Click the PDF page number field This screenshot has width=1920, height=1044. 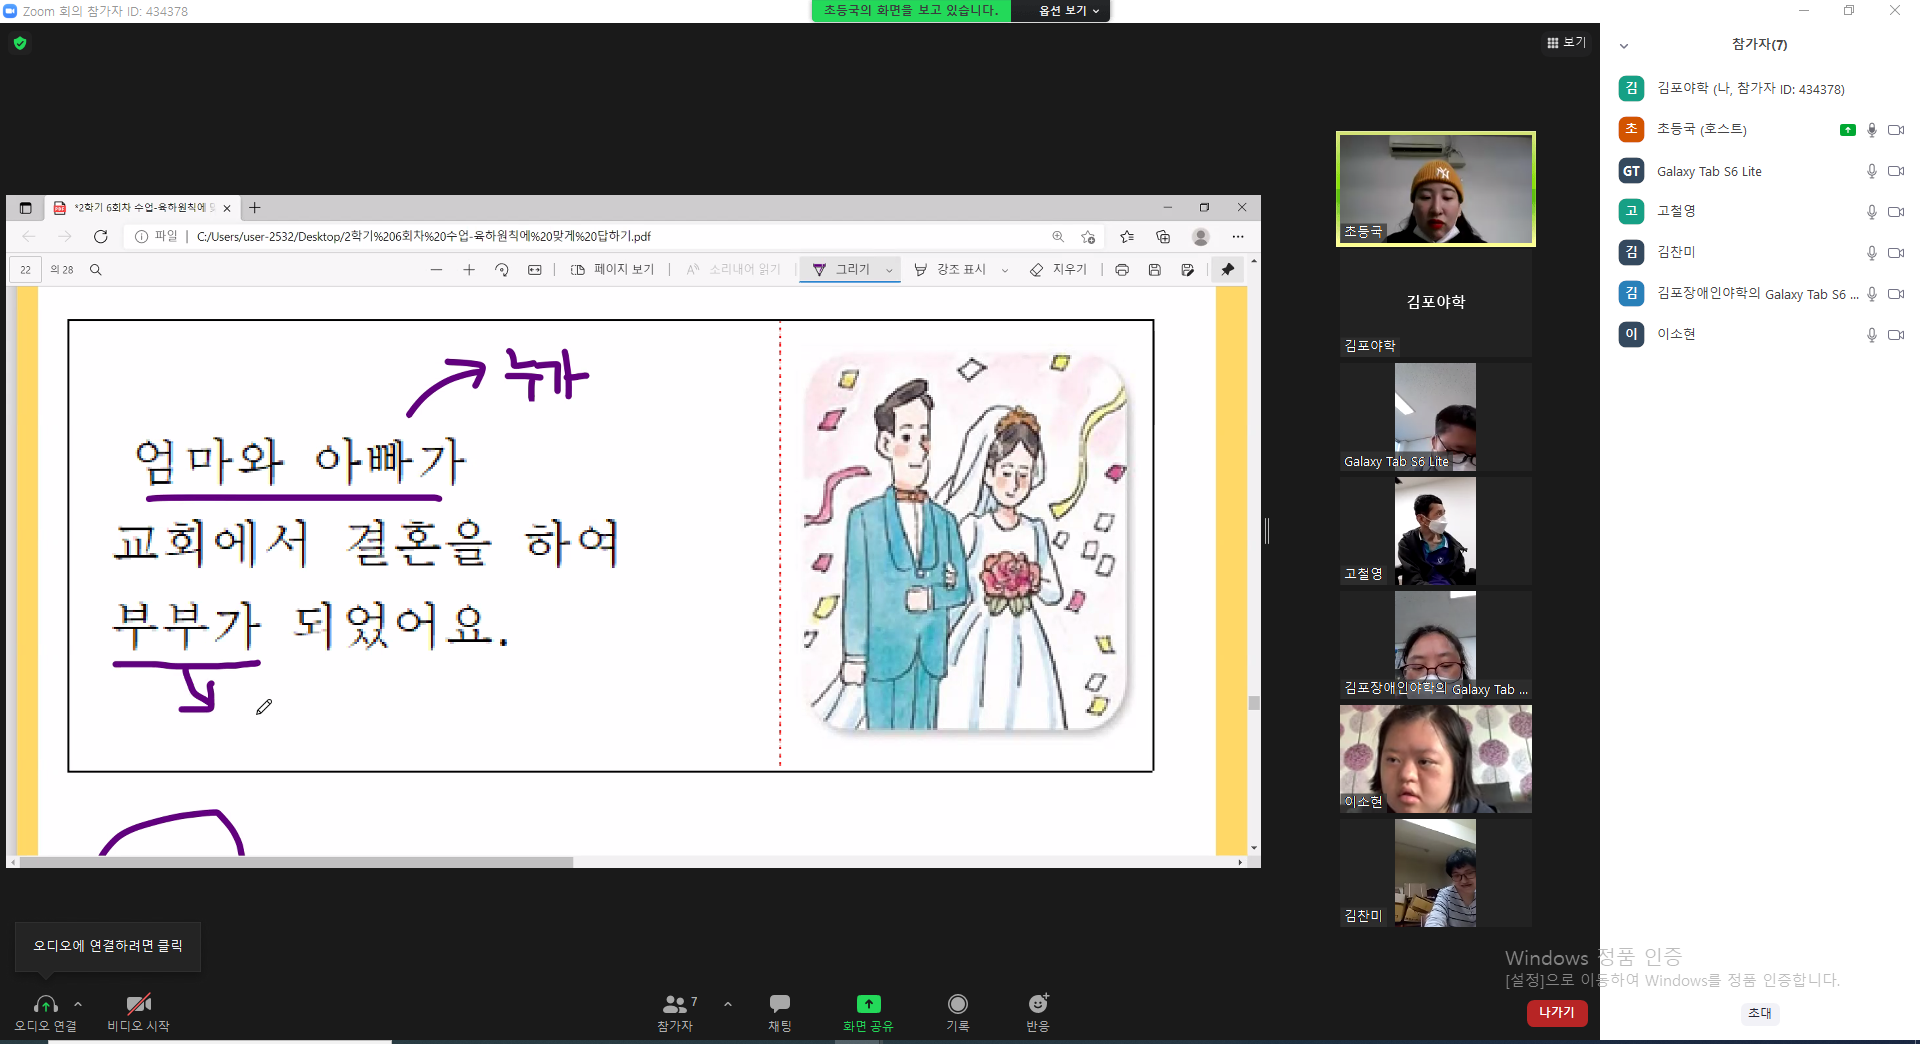(26, 270)
